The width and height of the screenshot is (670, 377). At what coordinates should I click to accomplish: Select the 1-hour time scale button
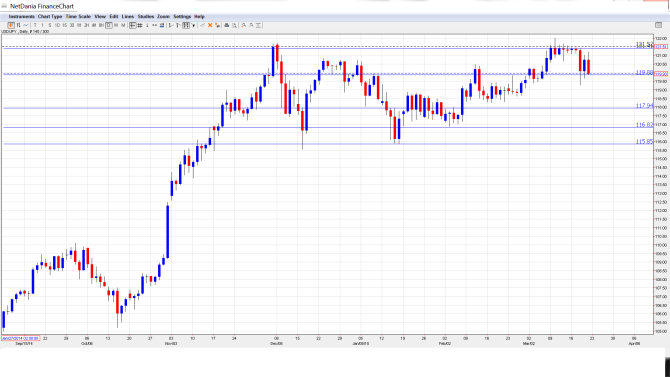click(x=79, y=25)
